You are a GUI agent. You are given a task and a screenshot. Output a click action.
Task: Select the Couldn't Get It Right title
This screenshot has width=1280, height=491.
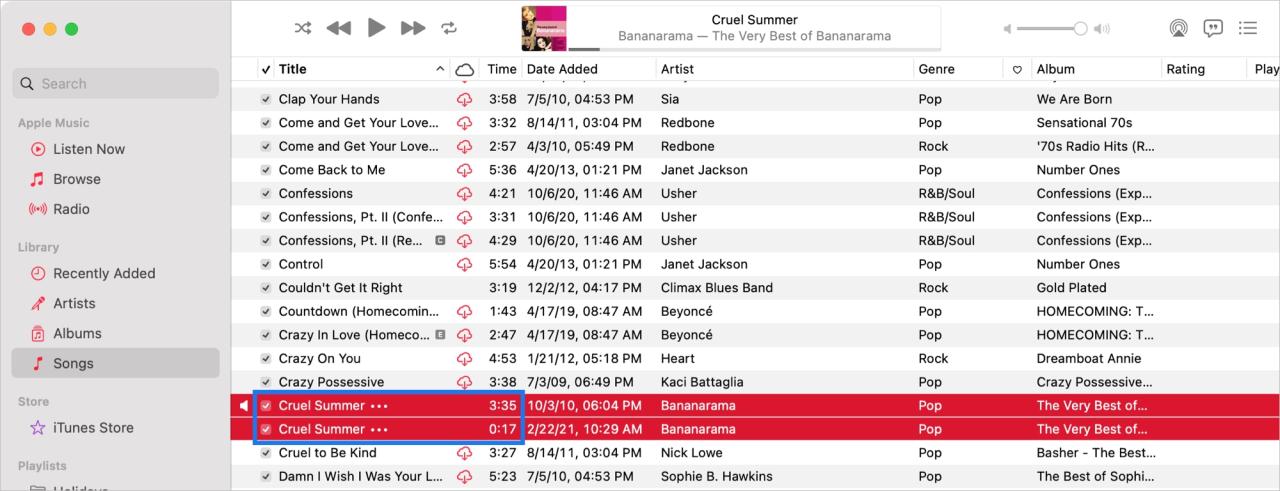[x=341, y=288]
